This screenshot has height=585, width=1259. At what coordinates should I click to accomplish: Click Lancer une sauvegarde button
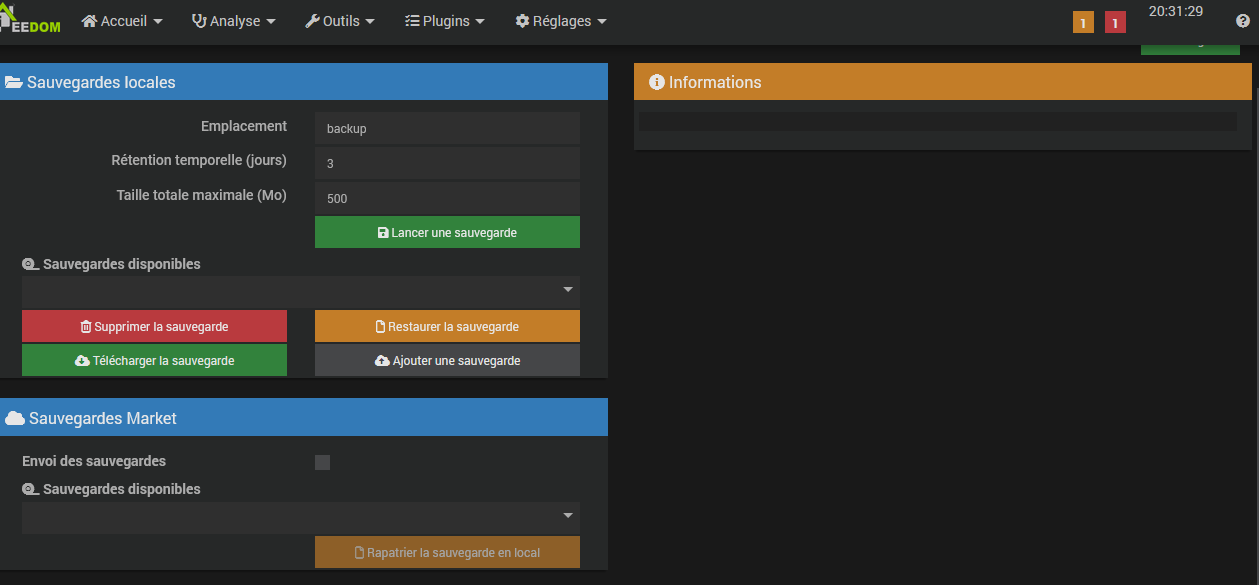tap(447, 232)
